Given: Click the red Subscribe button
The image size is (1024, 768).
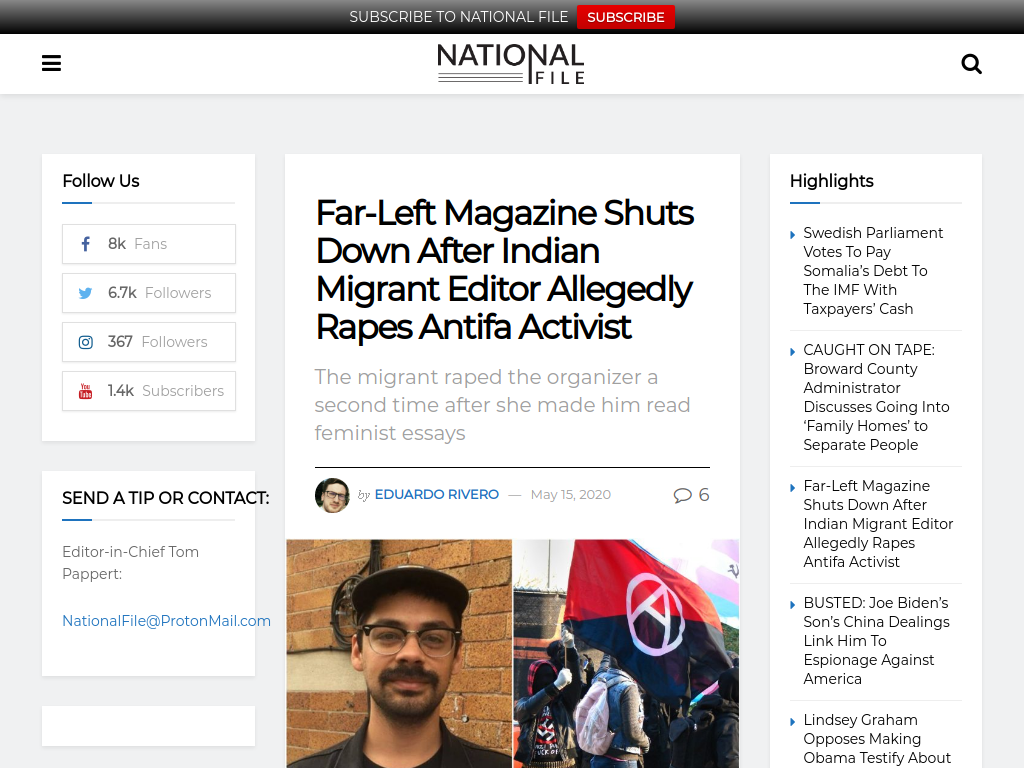Looking at the screenshot, I should click(x=626, y=17).
